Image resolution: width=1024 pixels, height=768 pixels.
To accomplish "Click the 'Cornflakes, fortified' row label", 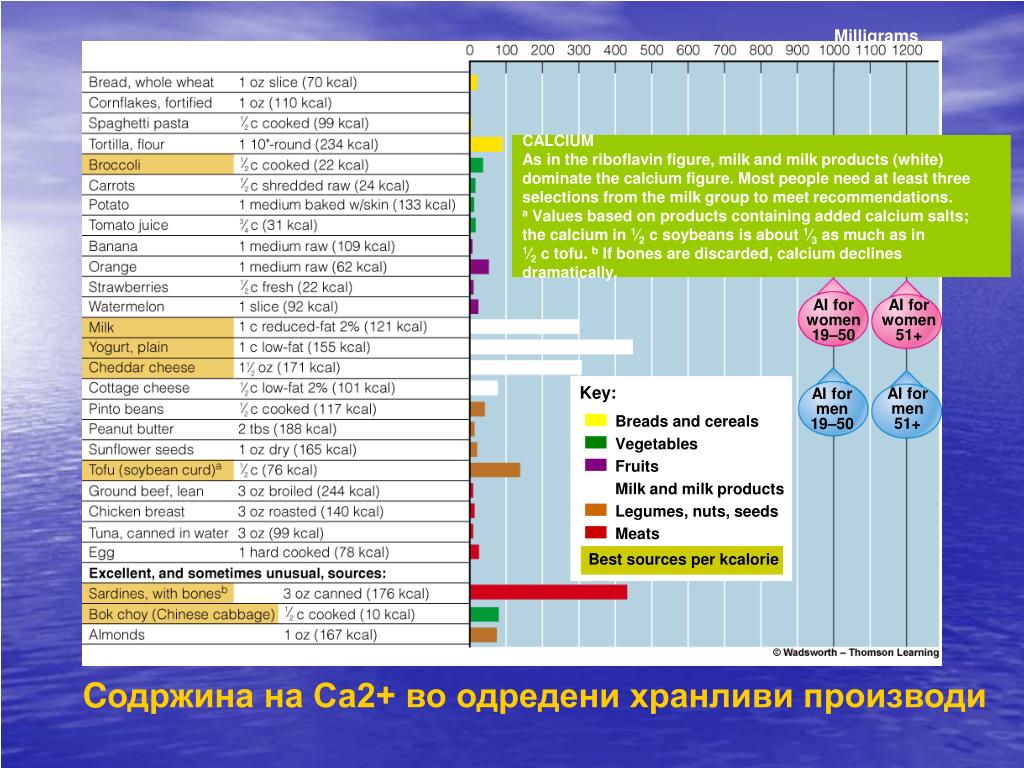I will pos(150,103).
